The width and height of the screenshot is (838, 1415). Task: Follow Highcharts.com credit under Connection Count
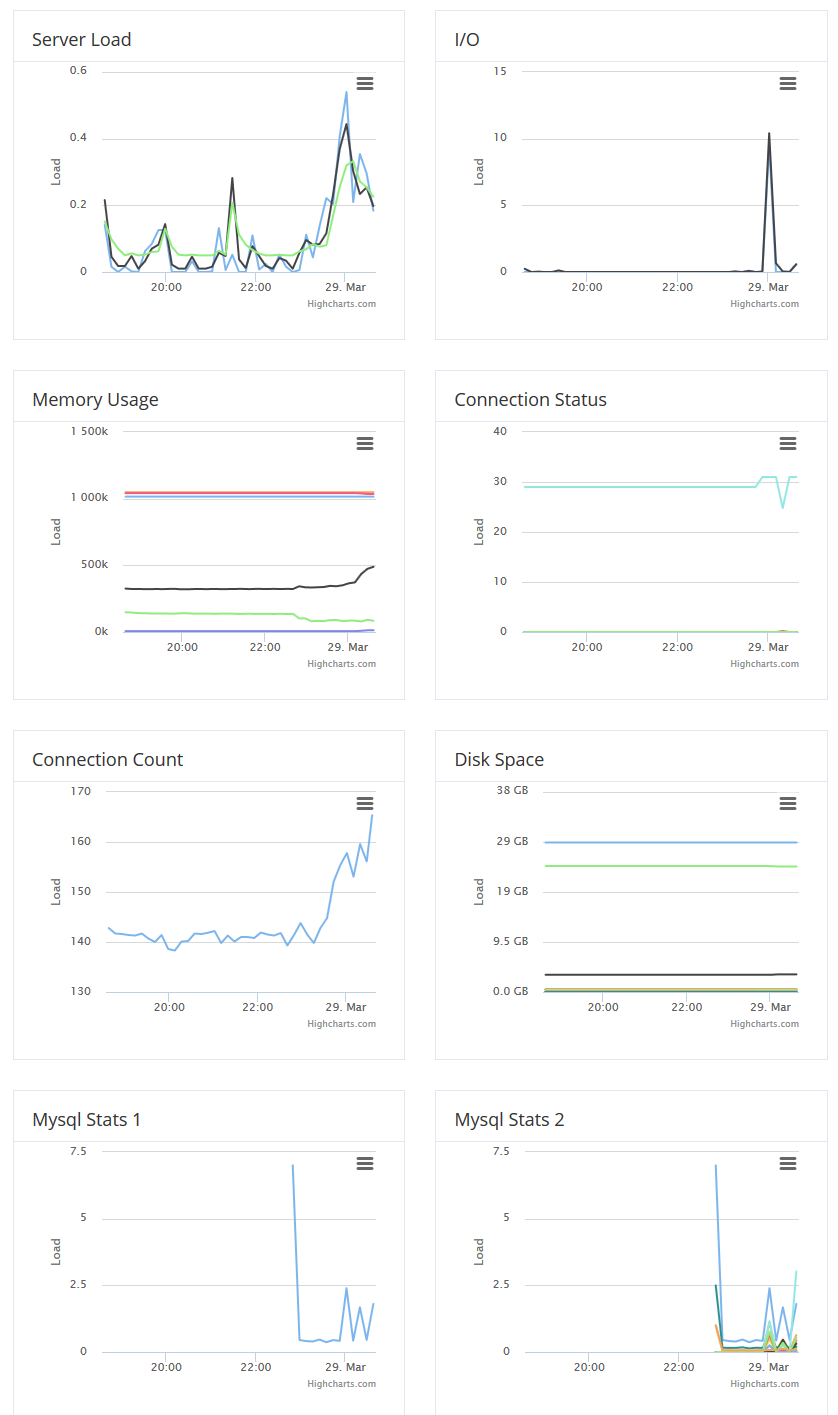click(x=342, y=1024)
